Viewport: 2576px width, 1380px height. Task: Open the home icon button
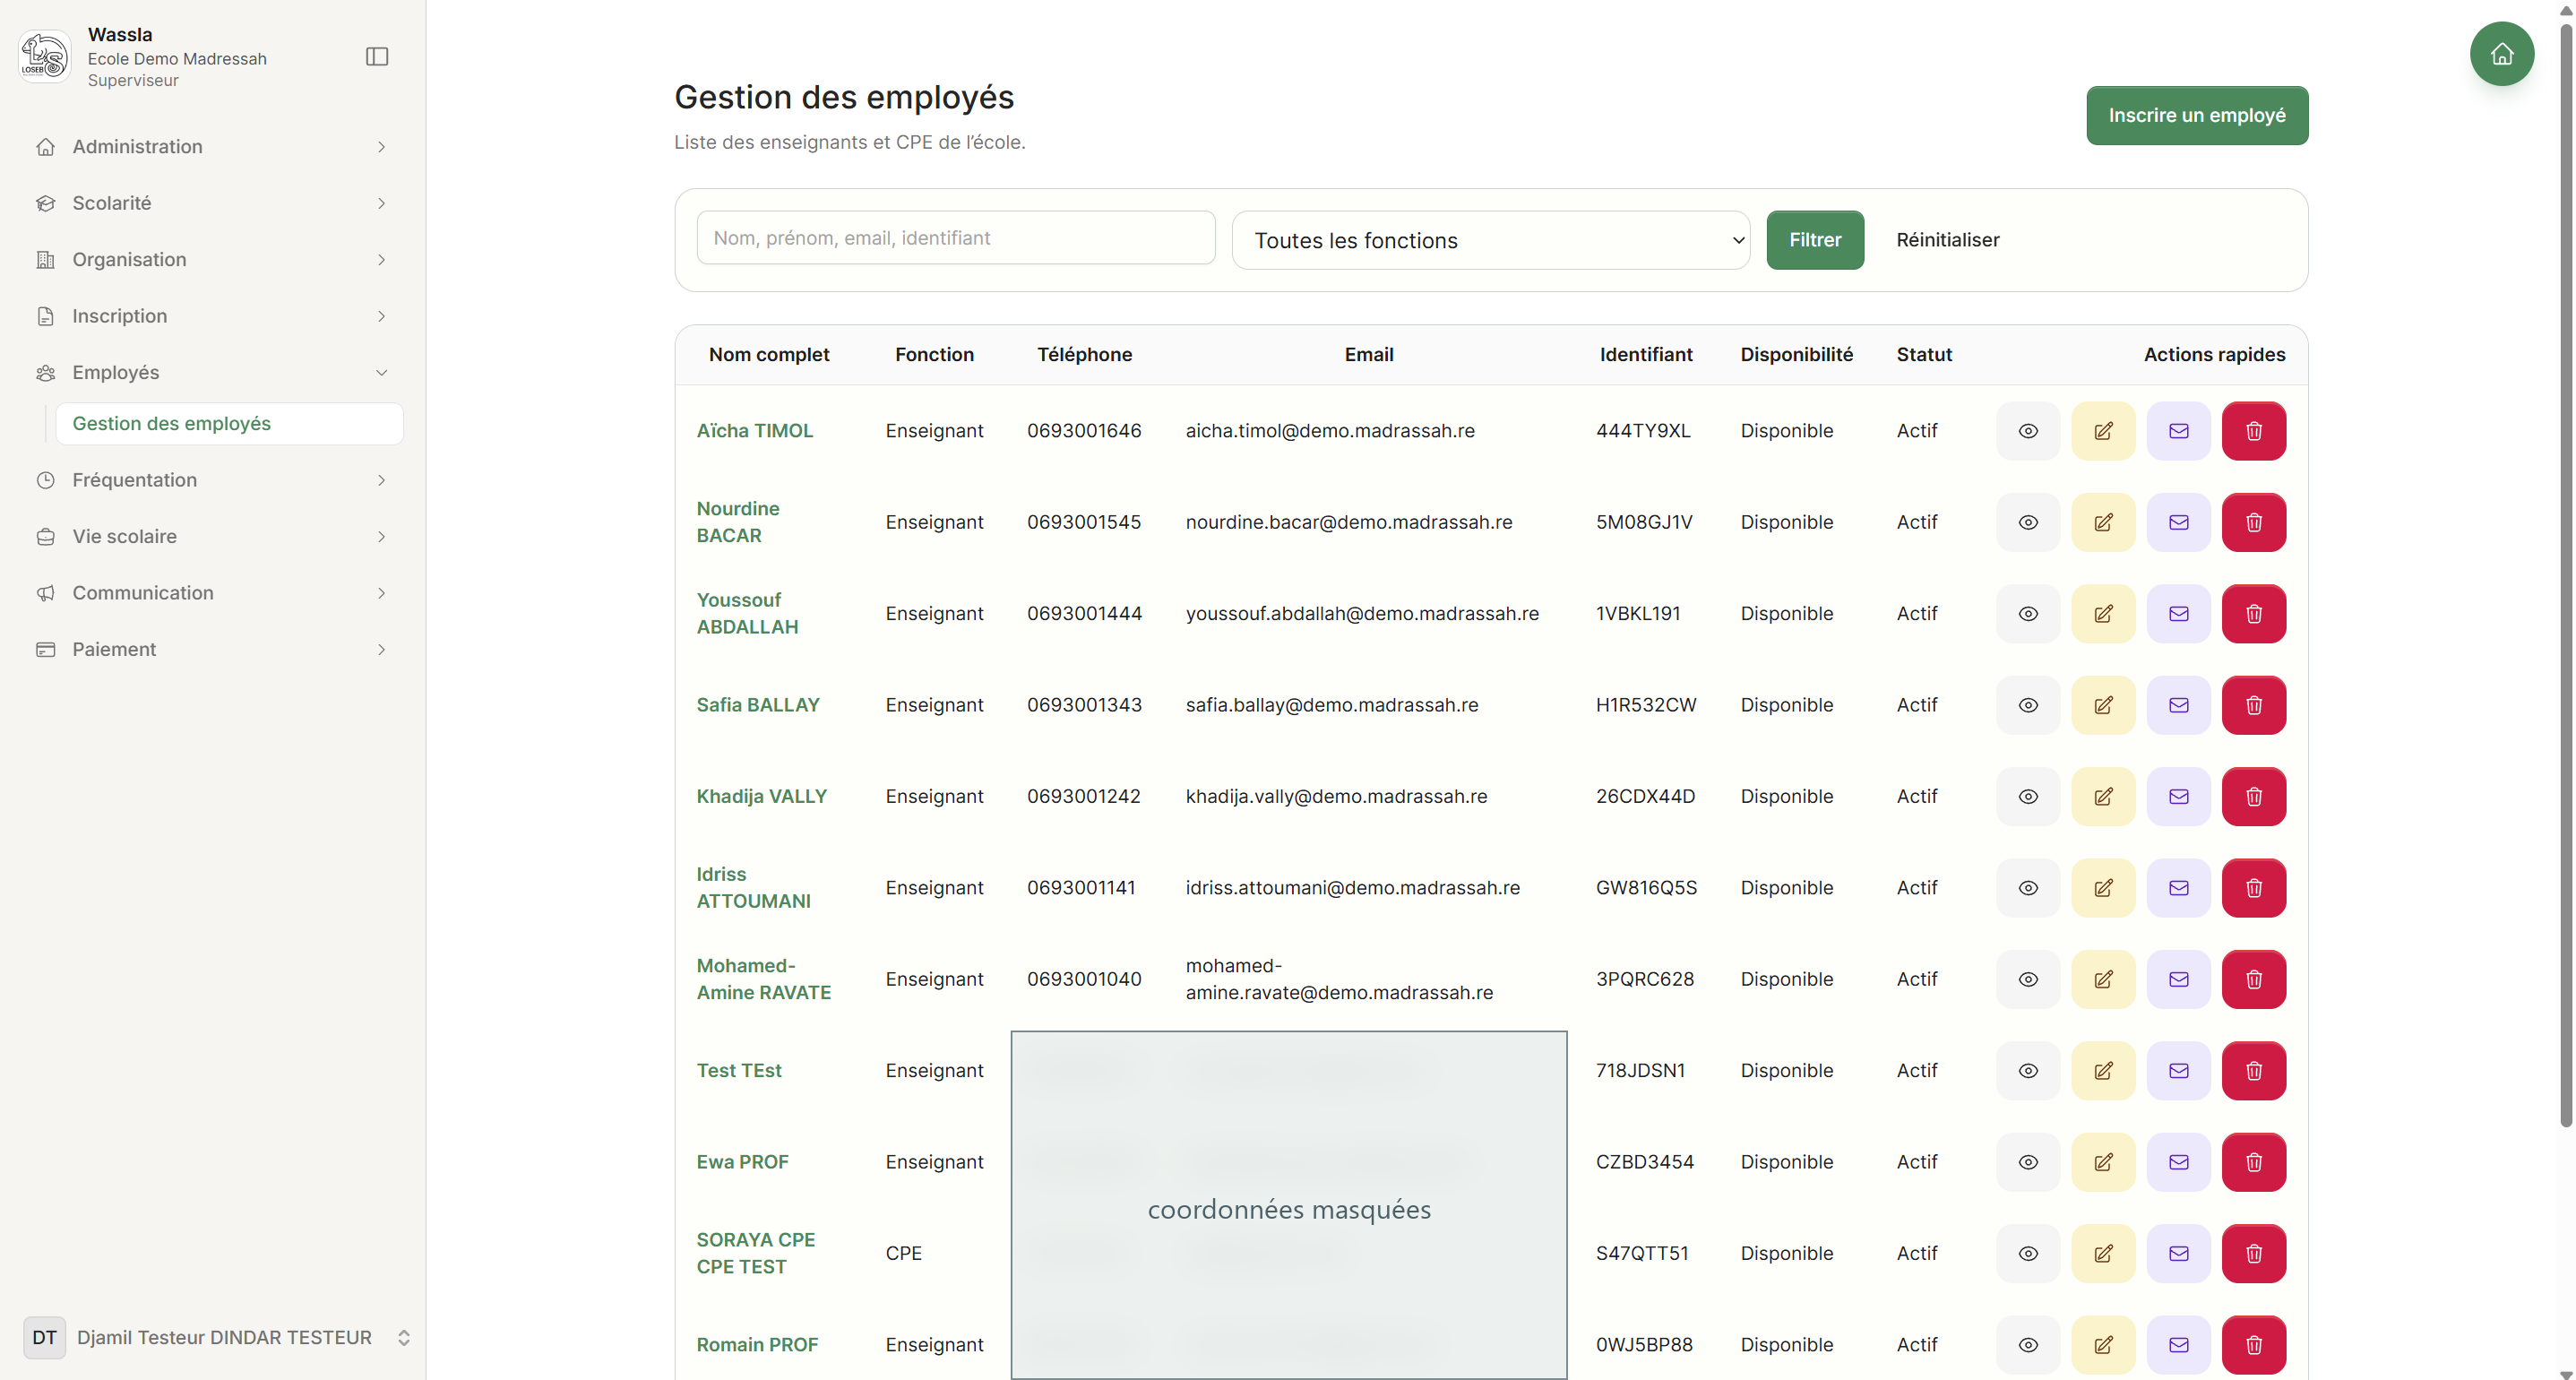2501,54
